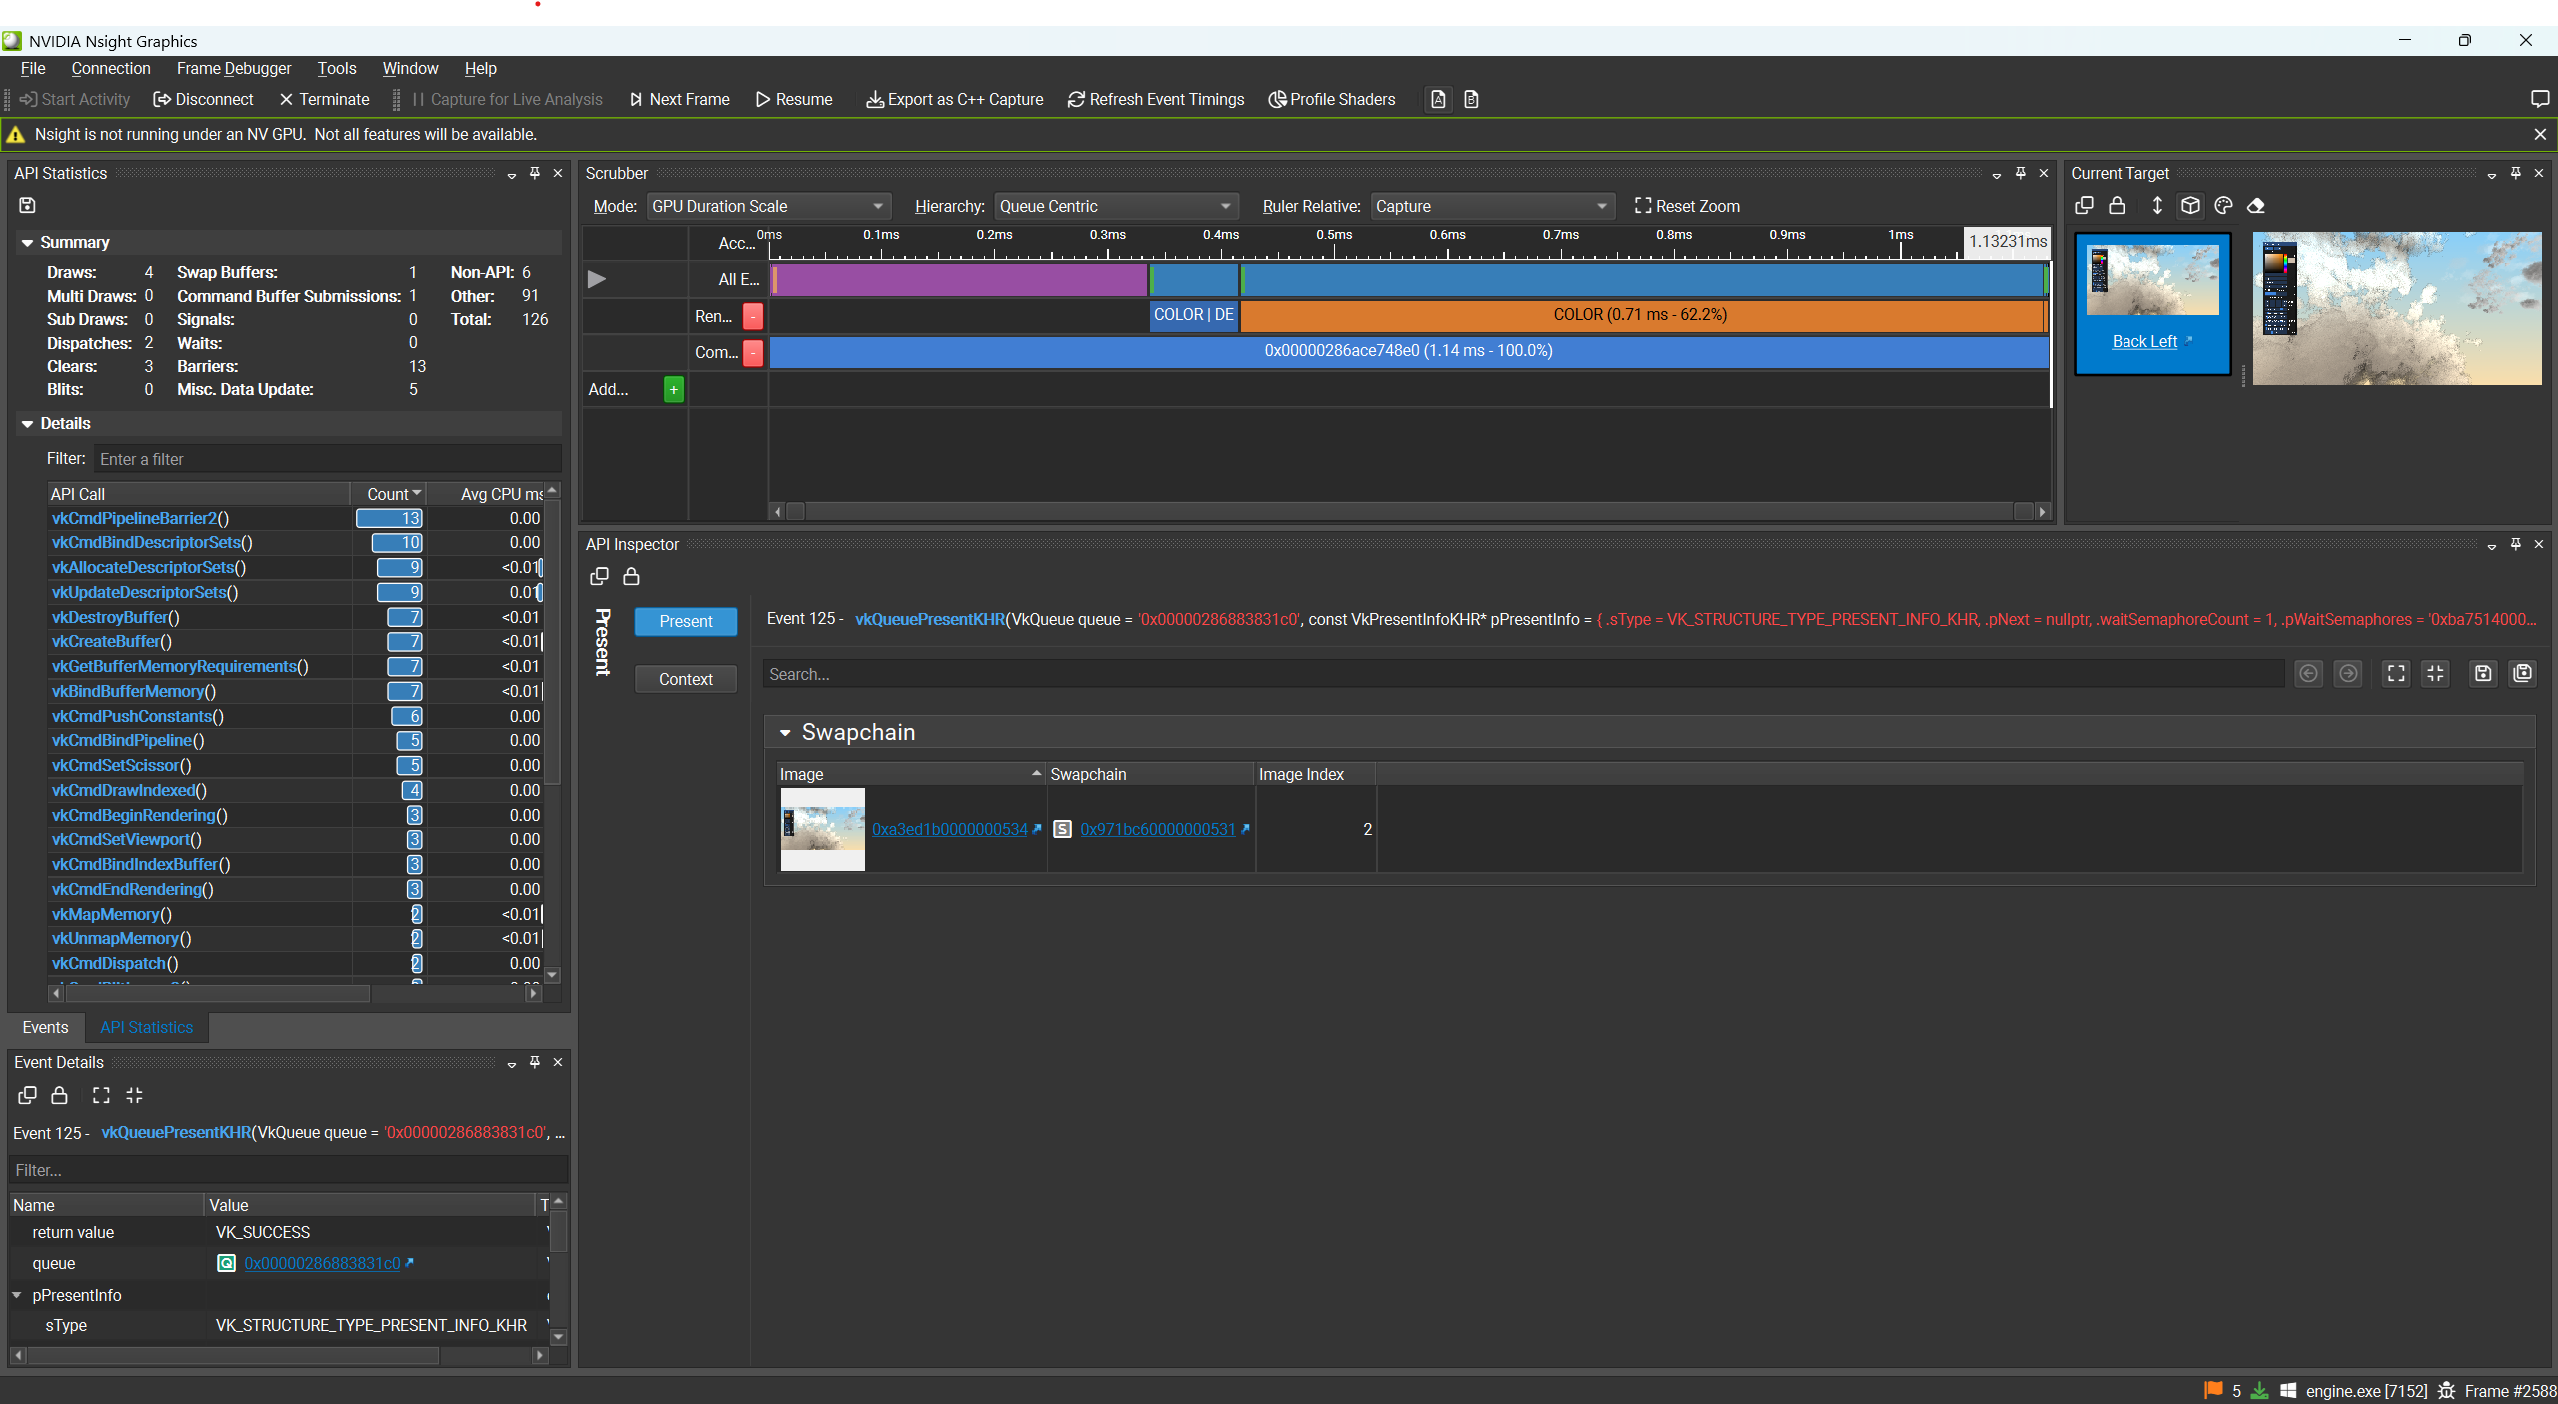Open the Back Left target link
Image resolution: width=2558 pixels, height=1404 pixels.
tap(2144, 341)
